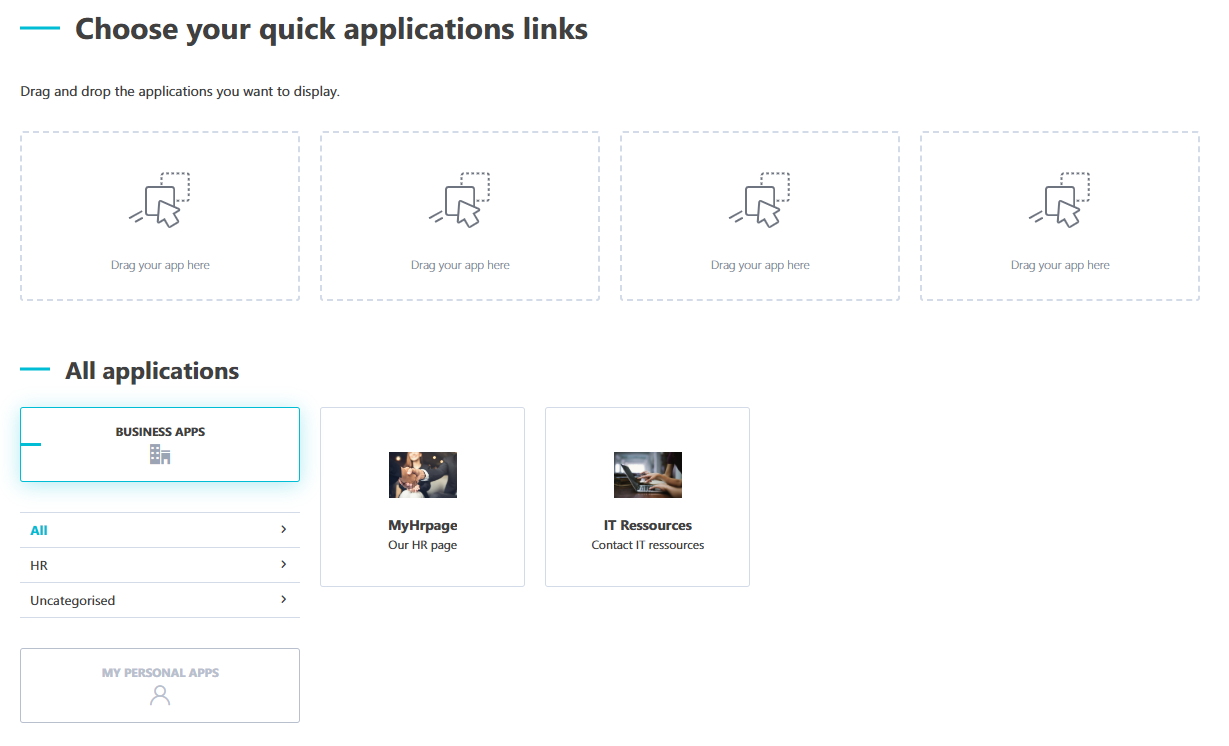This screenshot has width=1229, height=746.
Task: Click the drag icon in third slot
Action: pos(760,200)
